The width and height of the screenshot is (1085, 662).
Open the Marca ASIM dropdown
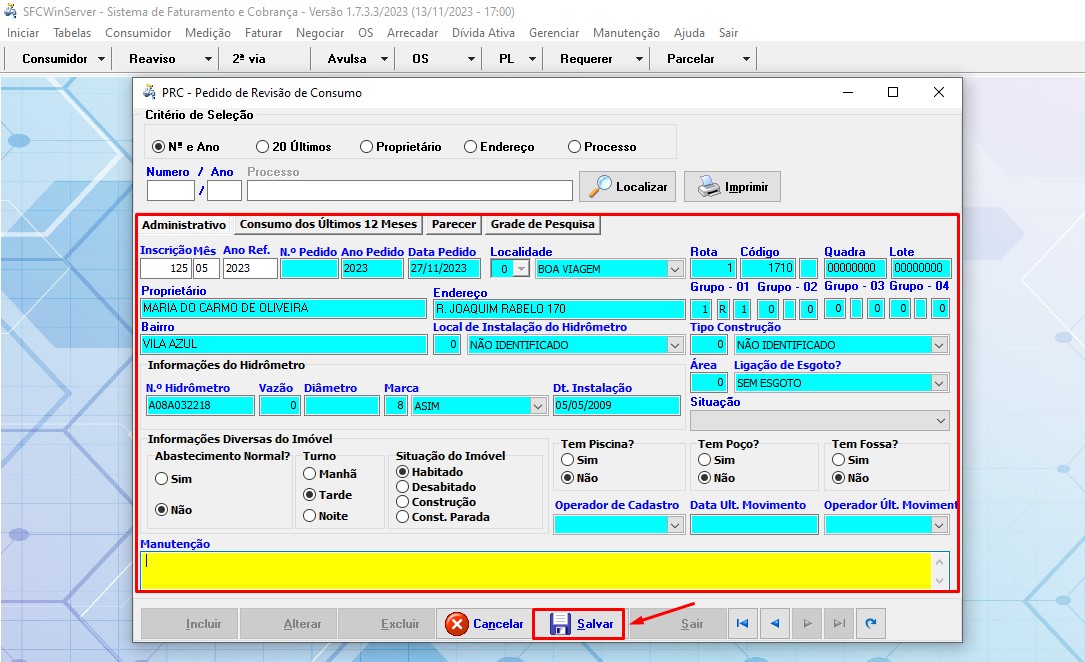point(537,406)
